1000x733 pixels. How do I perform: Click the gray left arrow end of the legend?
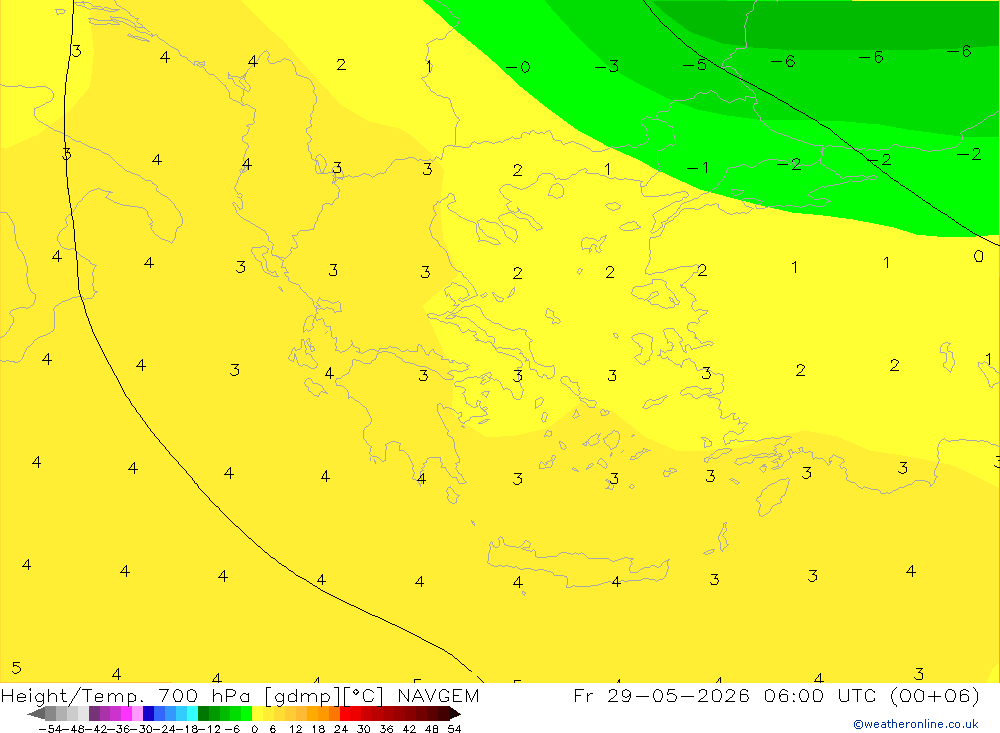click(x=36, y=714)
